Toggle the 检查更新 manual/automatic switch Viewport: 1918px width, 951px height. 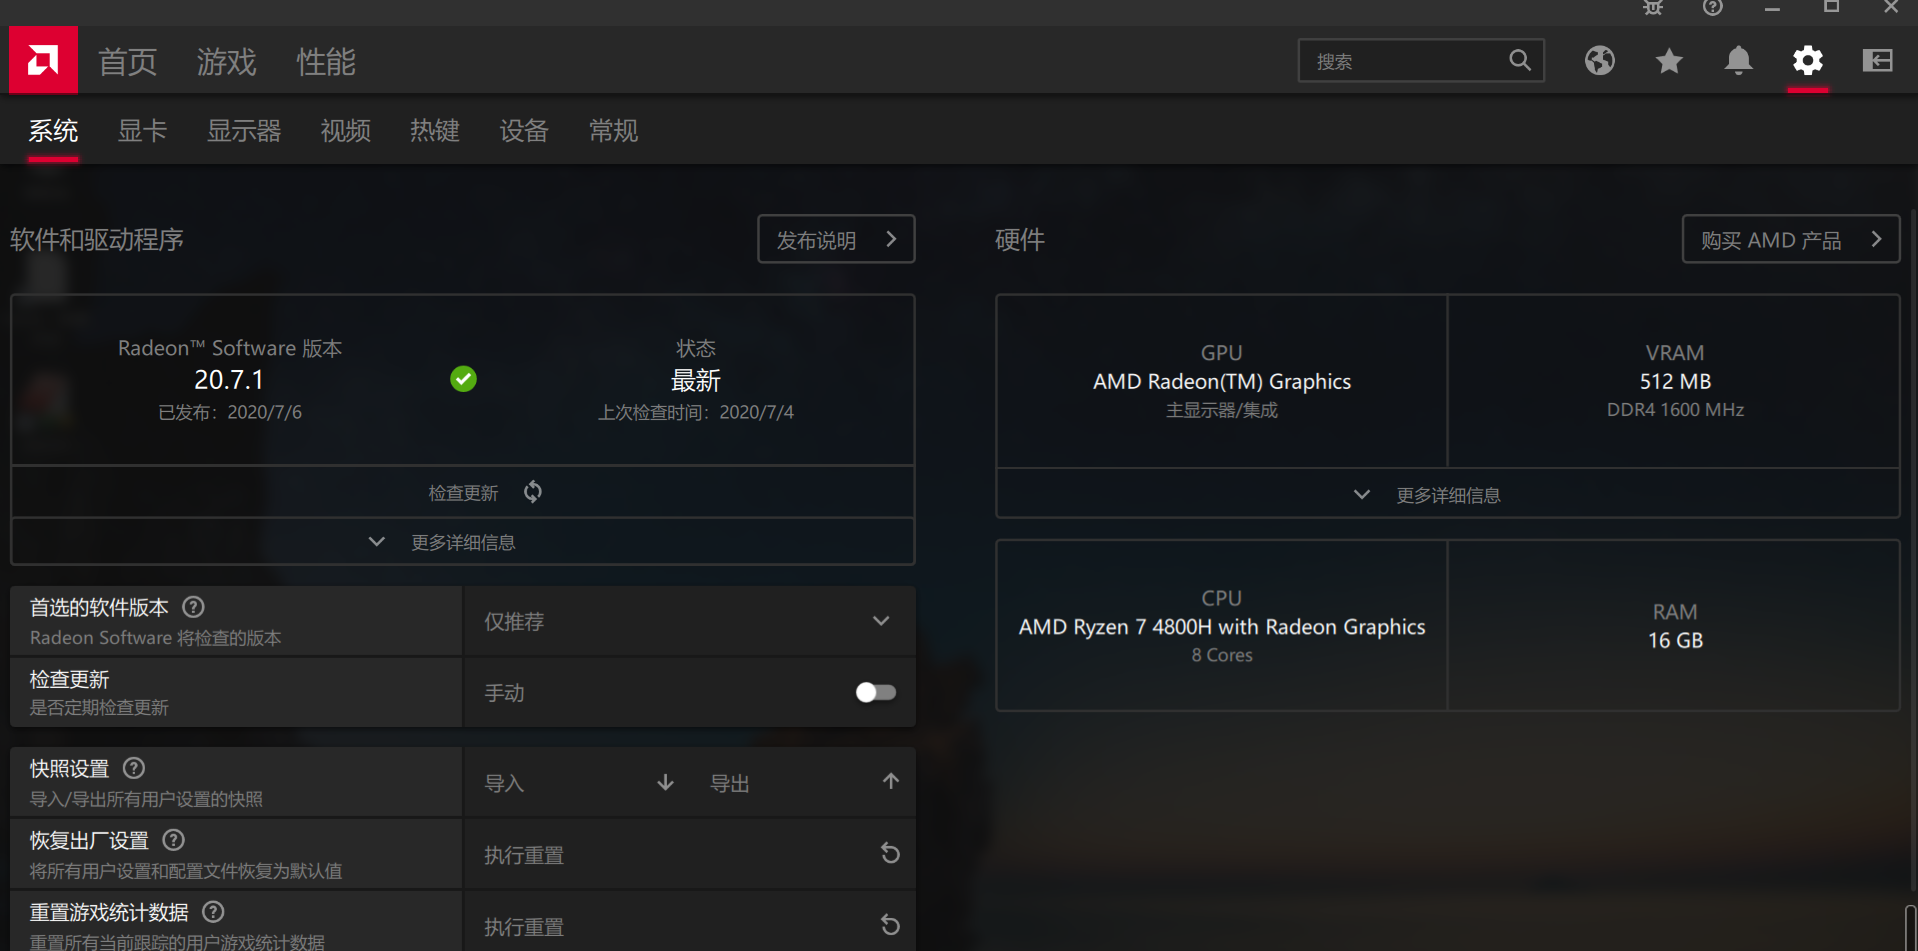click(876, 692)
